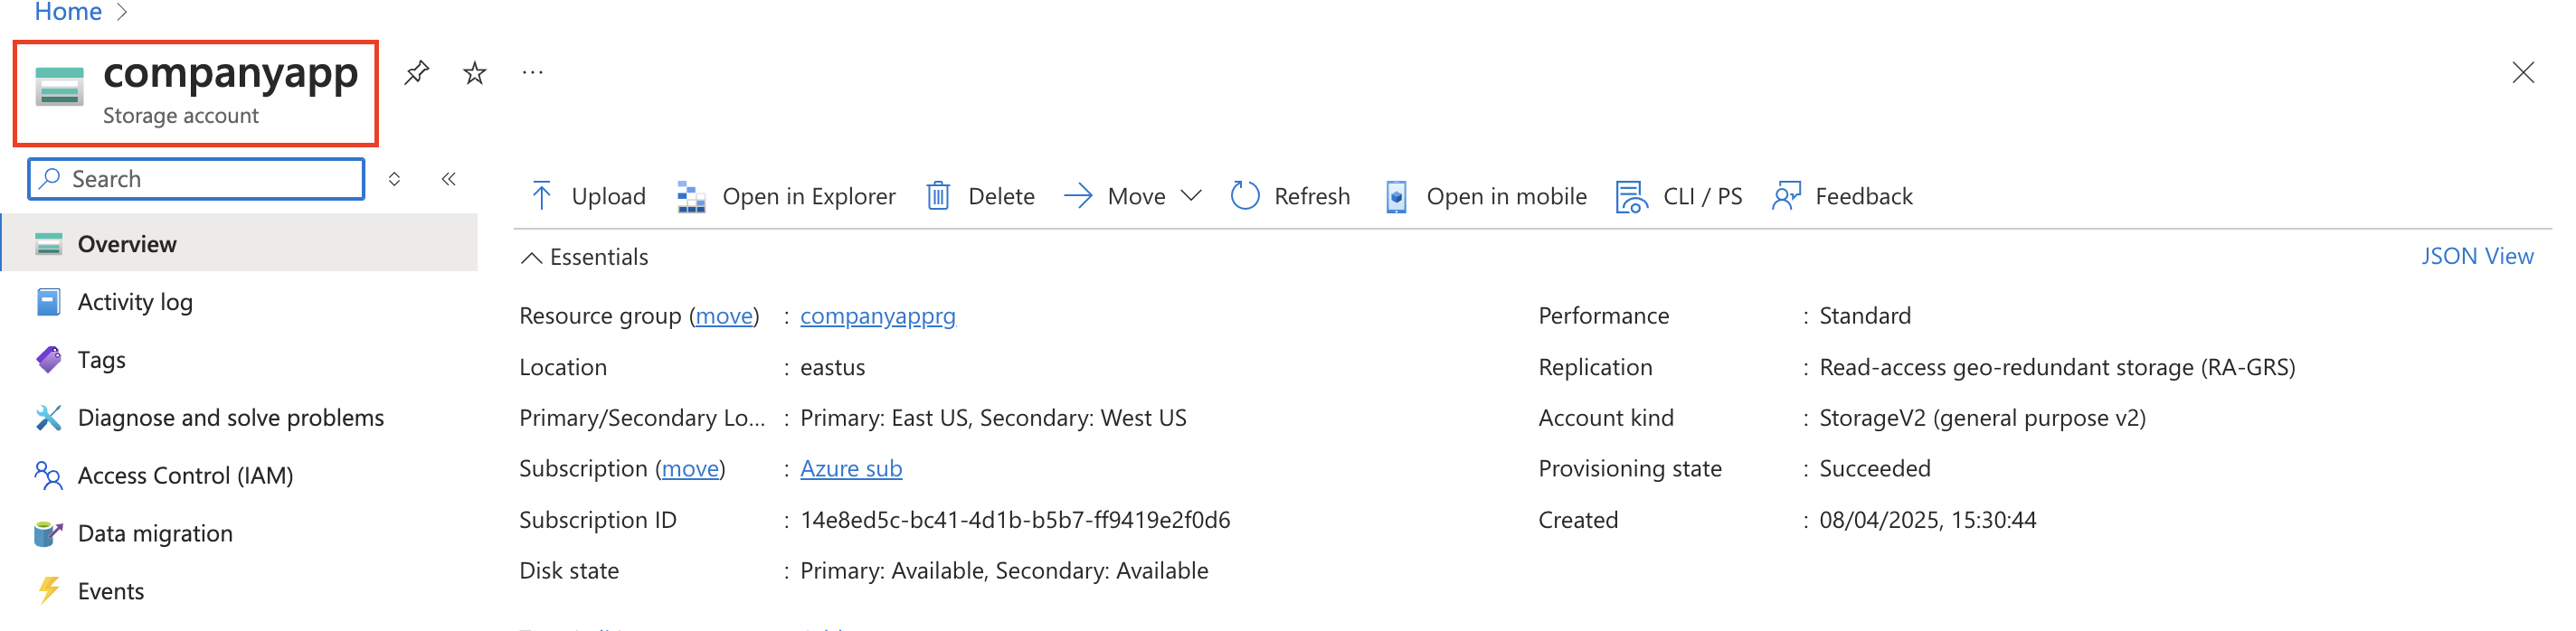
Task: Click the Upload arrow icon
Action: [541, 196]
